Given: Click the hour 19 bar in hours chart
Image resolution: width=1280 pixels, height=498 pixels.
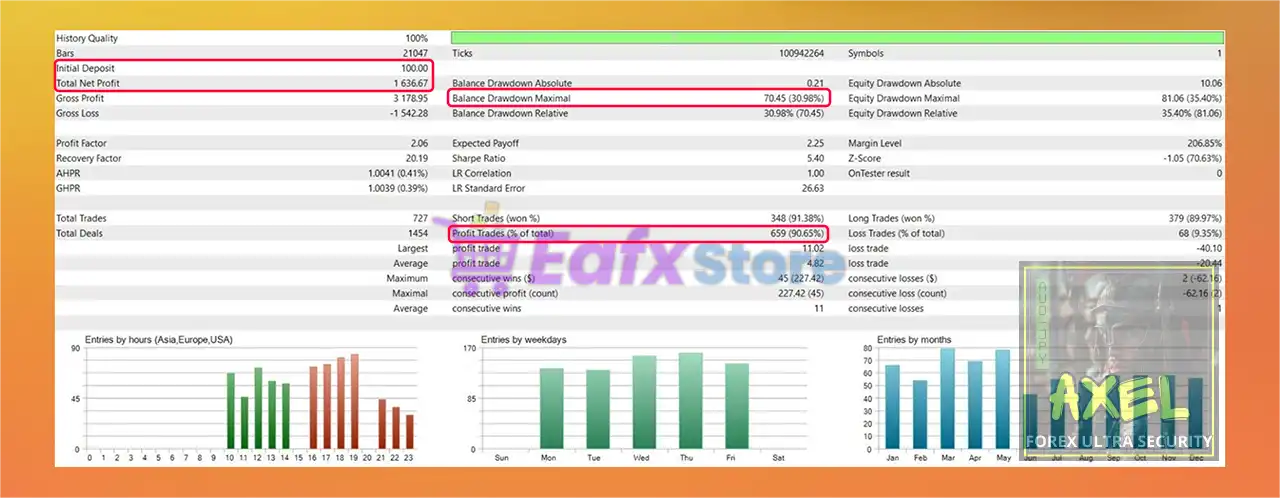Looking at the screenshot, I should [x=354, y=402].
